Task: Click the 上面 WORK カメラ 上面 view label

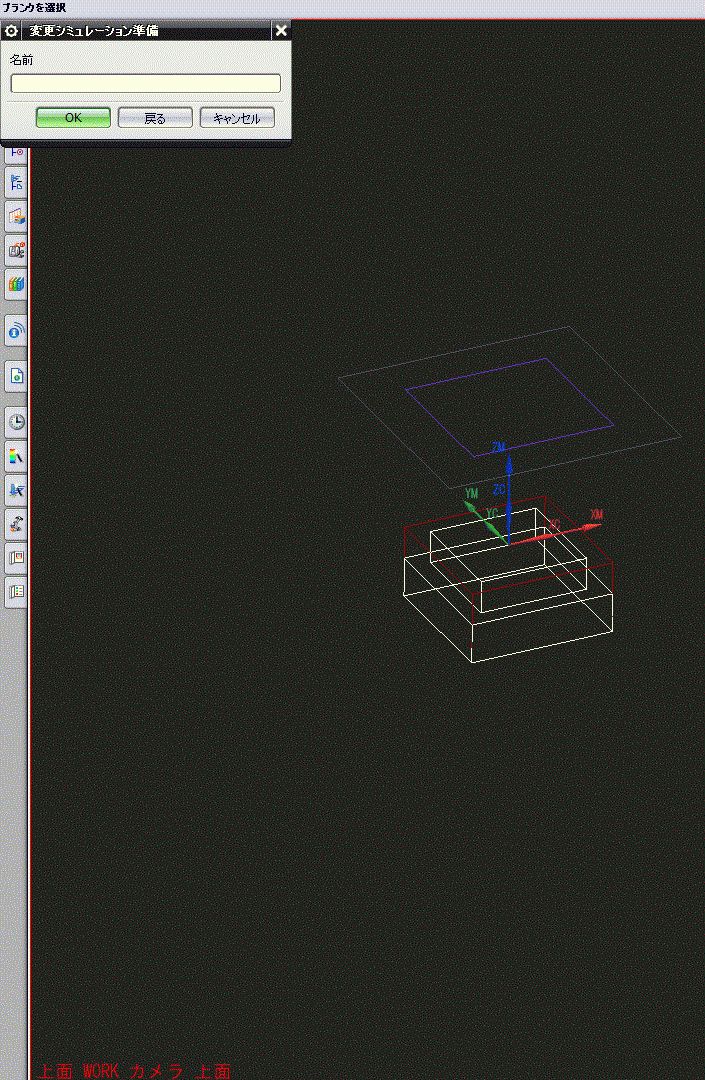Action: (x=134, y=1070)
